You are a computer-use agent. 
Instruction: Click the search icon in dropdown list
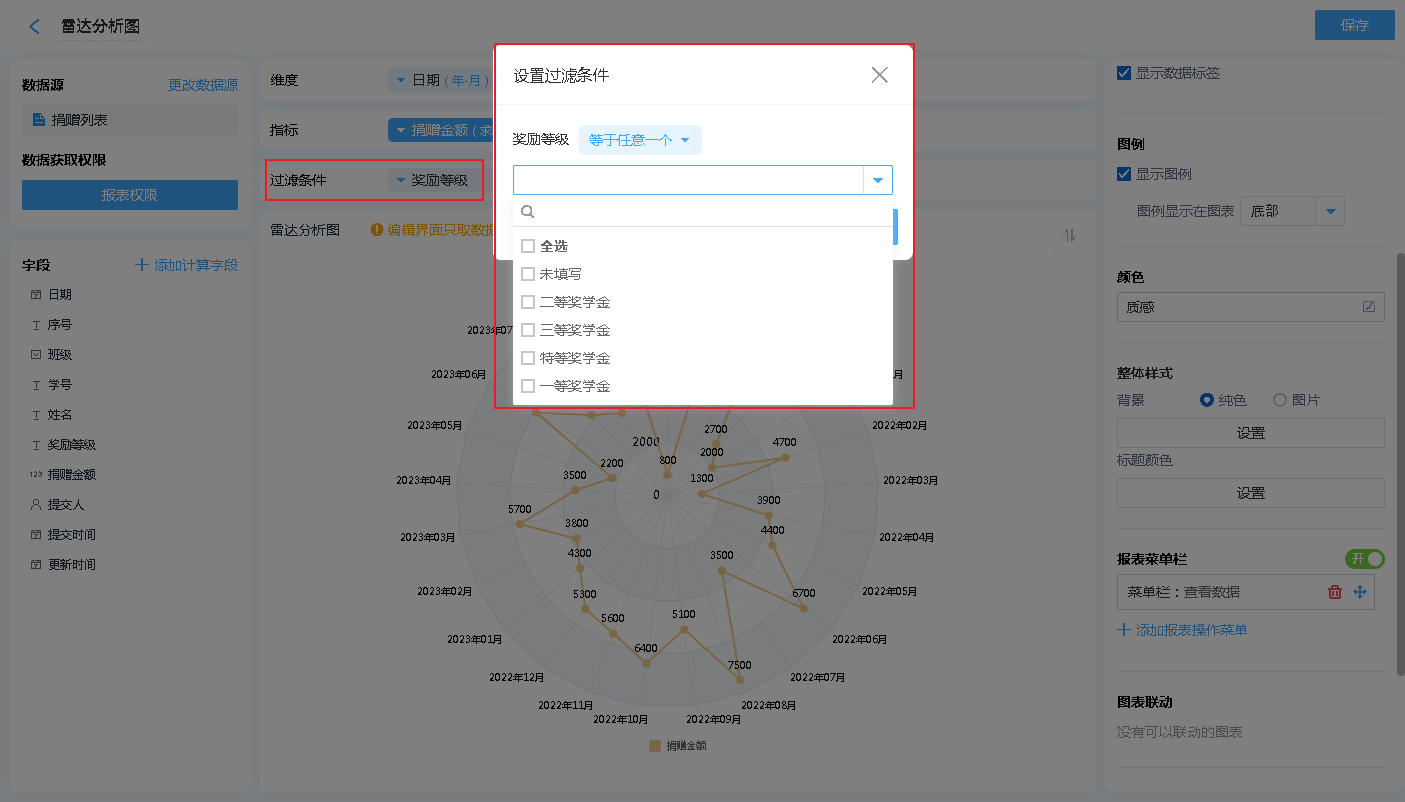pyautogui.click(x=528, y=212)
